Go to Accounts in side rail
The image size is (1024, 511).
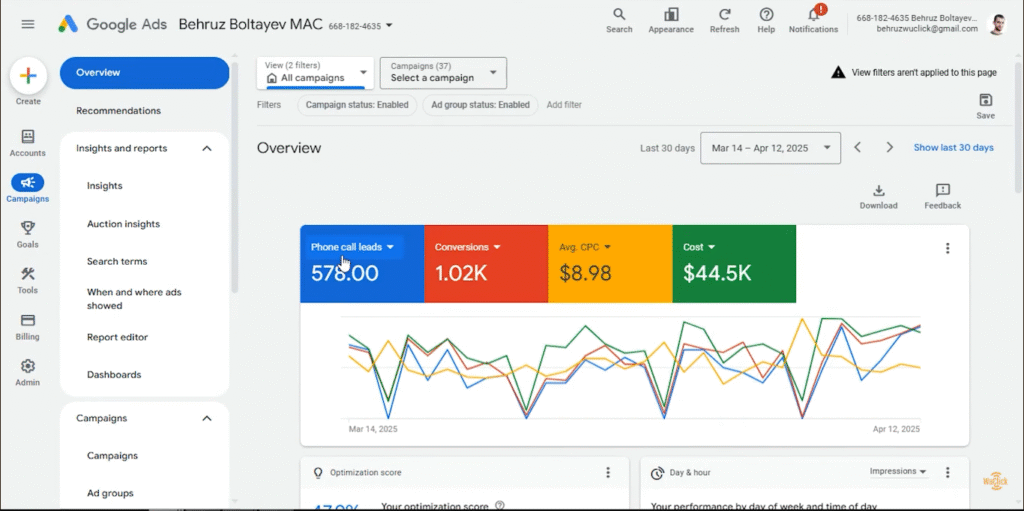coord(27,143)
